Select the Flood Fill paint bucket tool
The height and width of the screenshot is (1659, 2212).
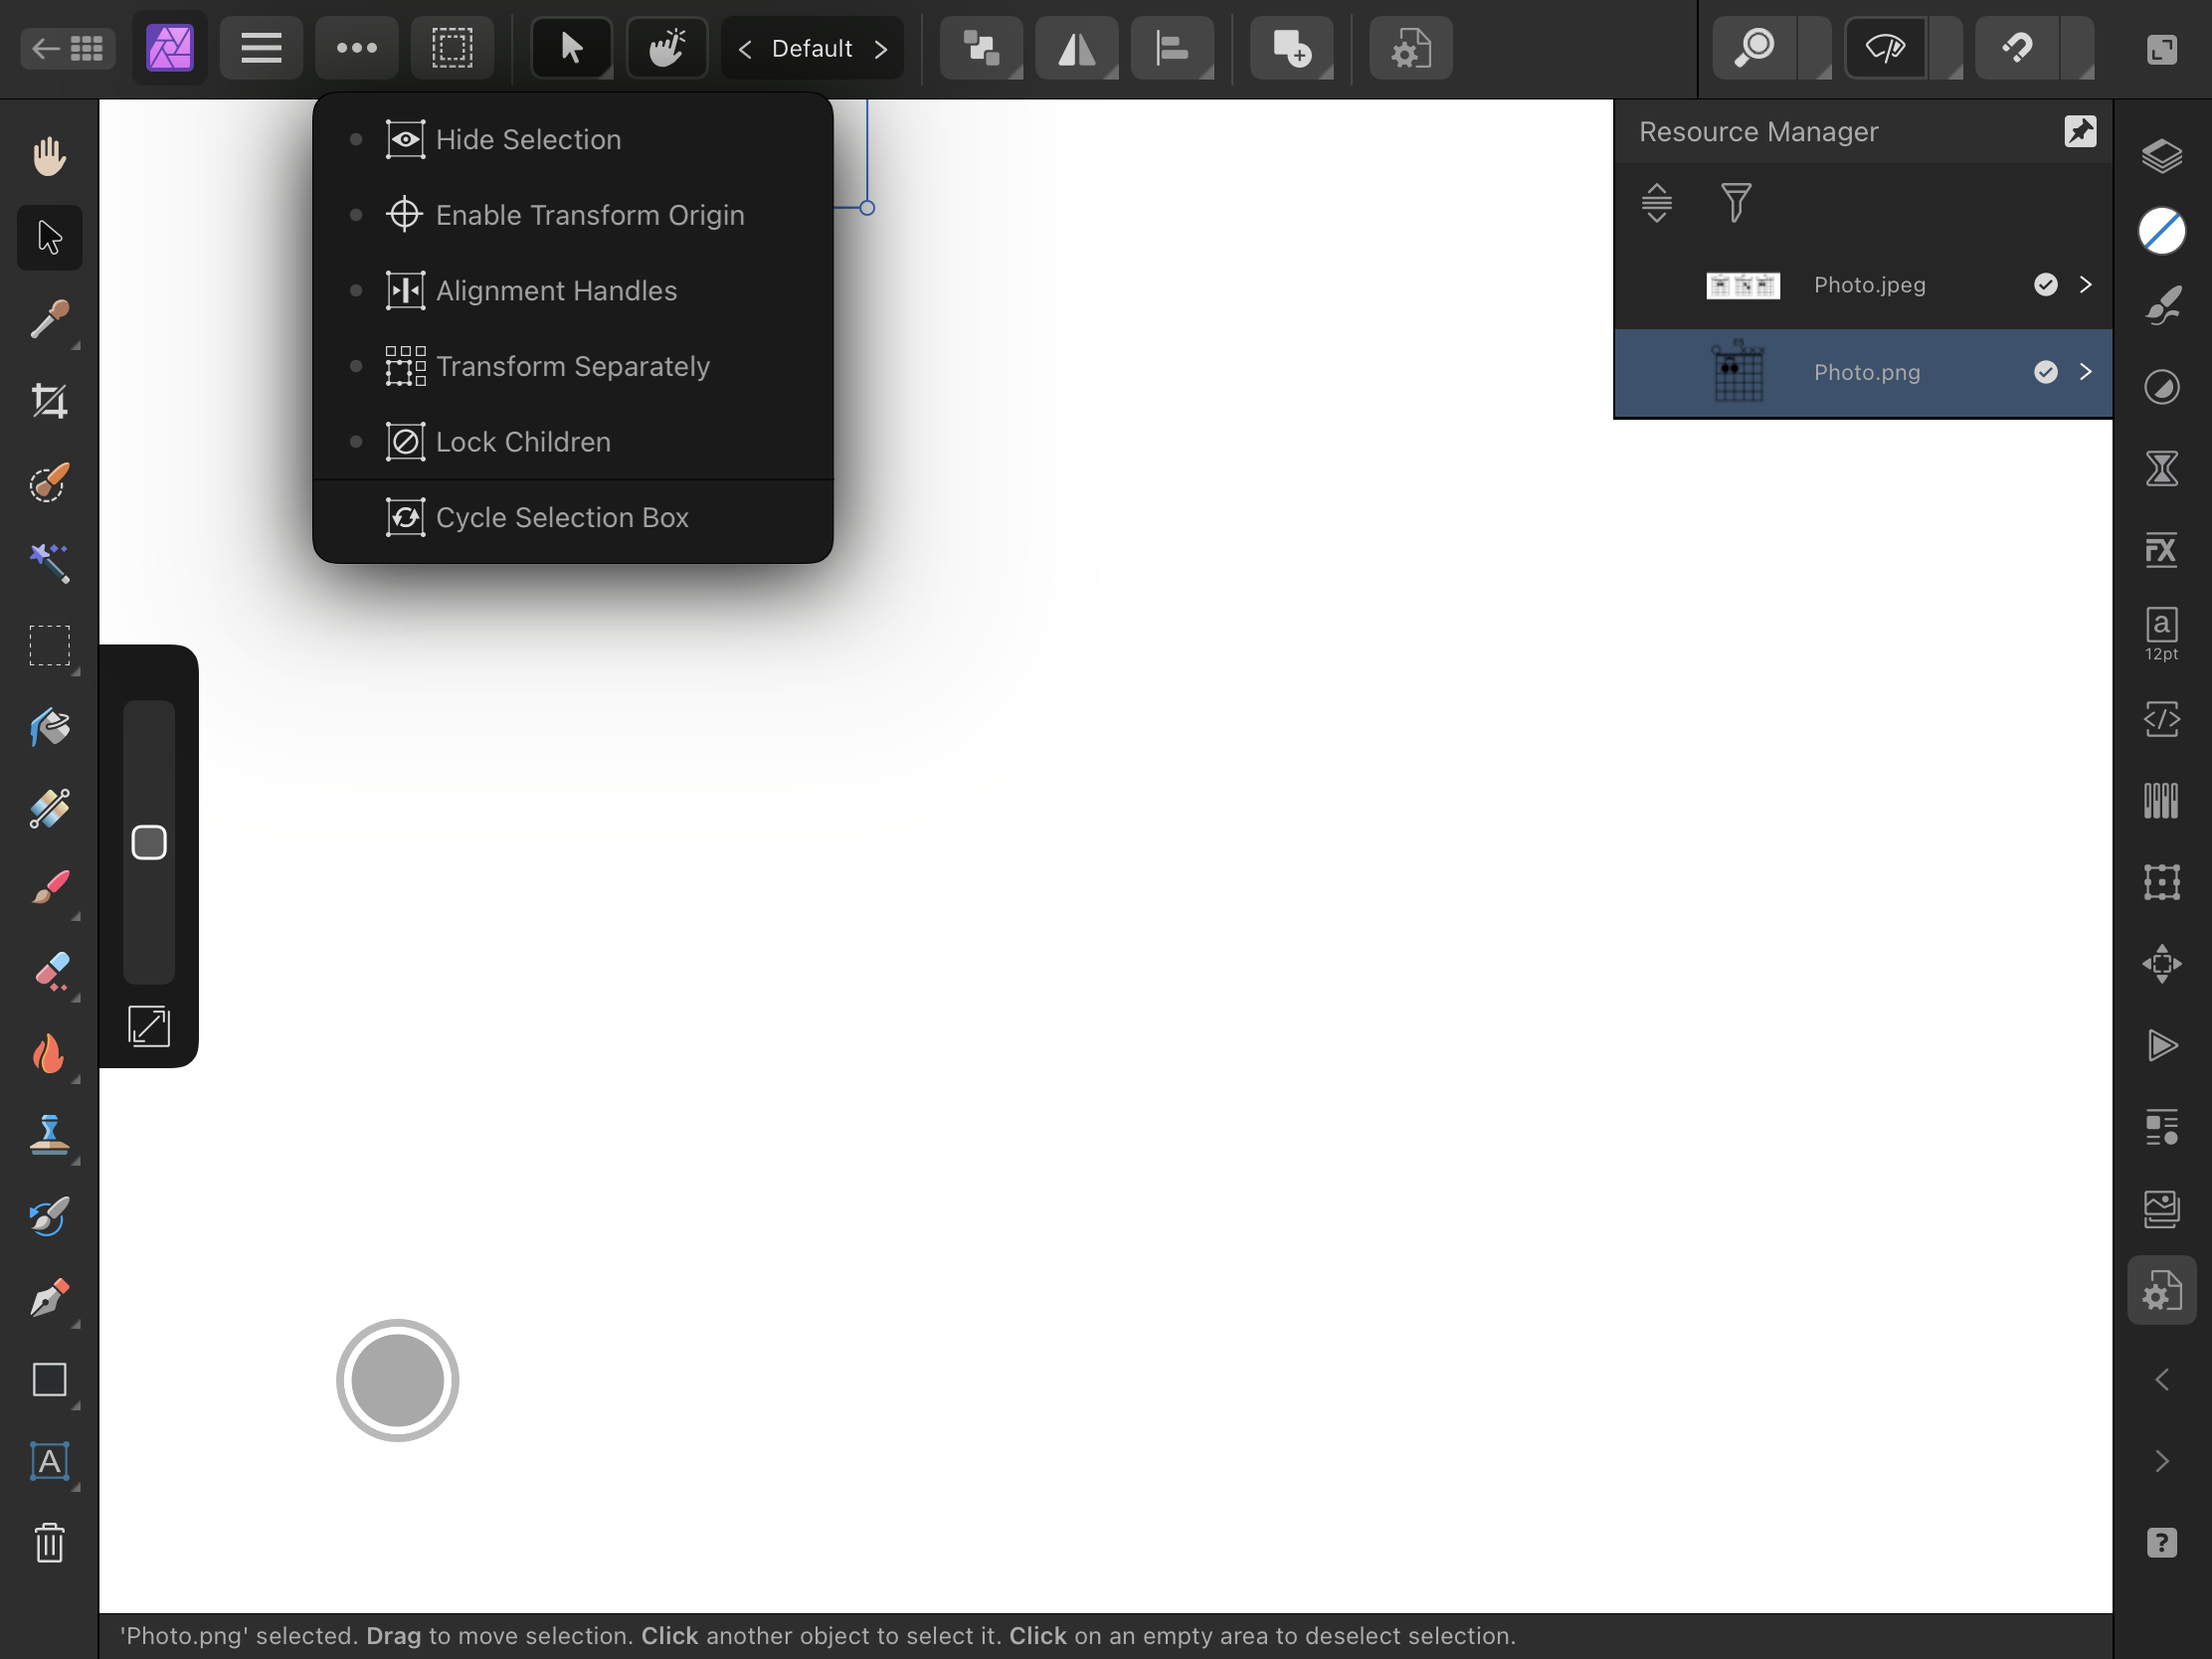(49, 727)
